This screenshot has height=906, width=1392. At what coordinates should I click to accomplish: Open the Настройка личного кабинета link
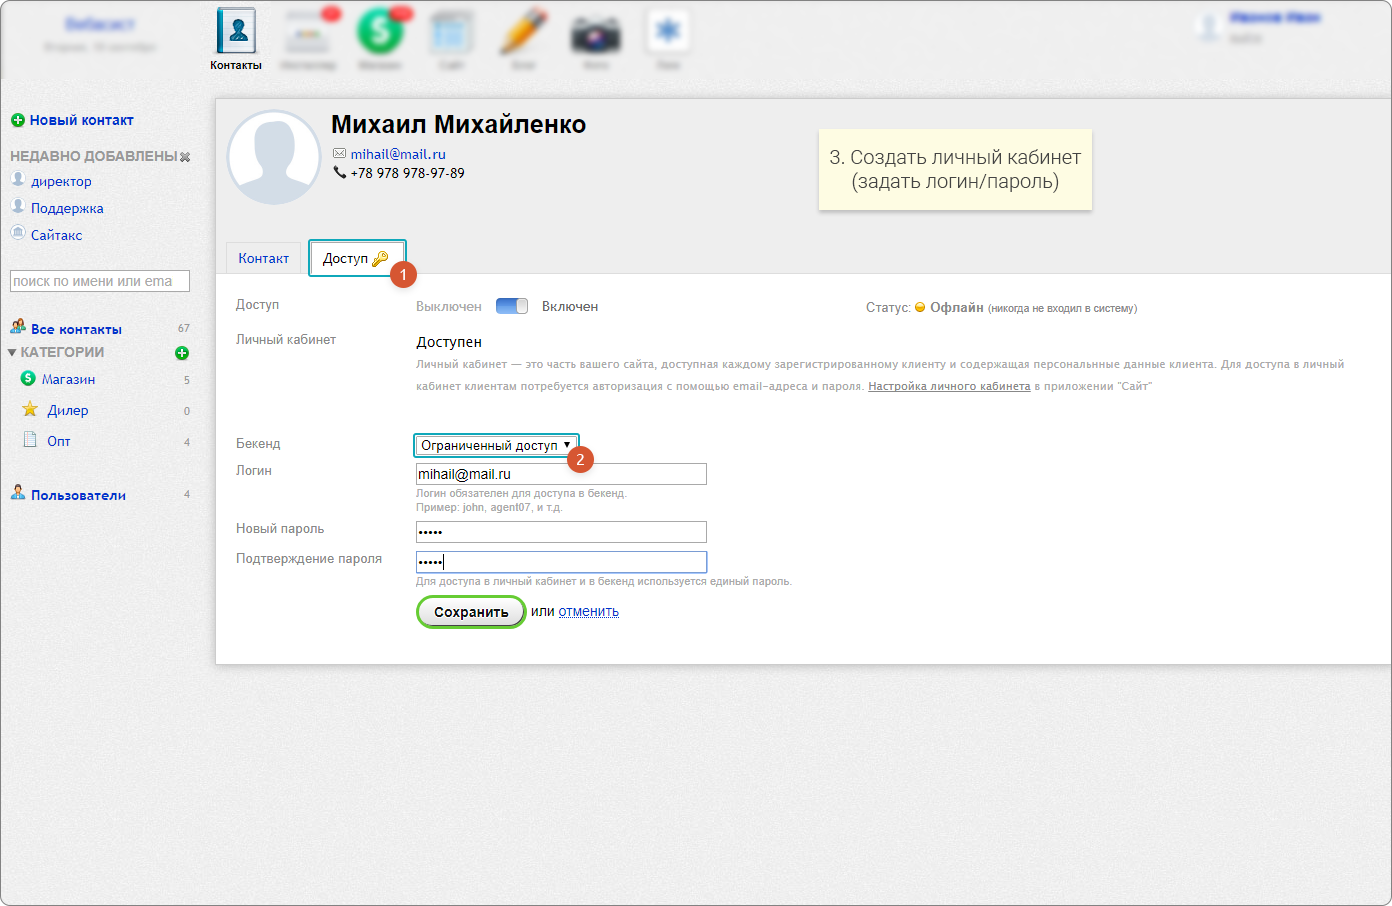point(949,386)
